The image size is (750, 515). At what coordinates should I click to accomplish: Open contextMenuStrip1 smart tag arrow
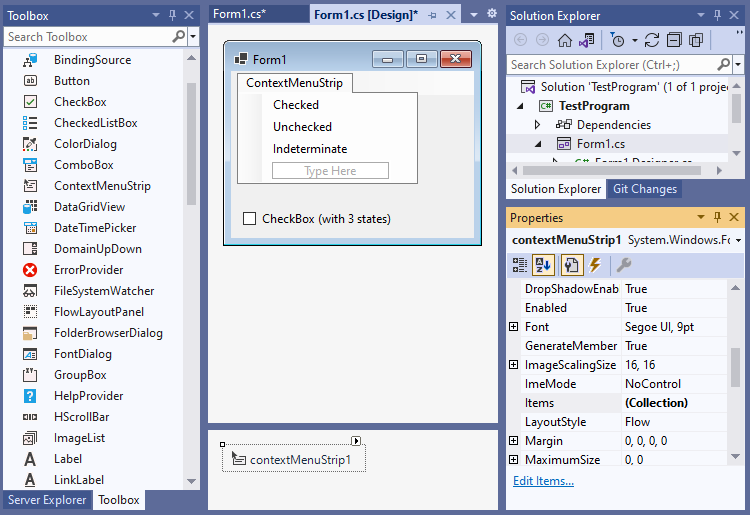[x=356, y=441]
